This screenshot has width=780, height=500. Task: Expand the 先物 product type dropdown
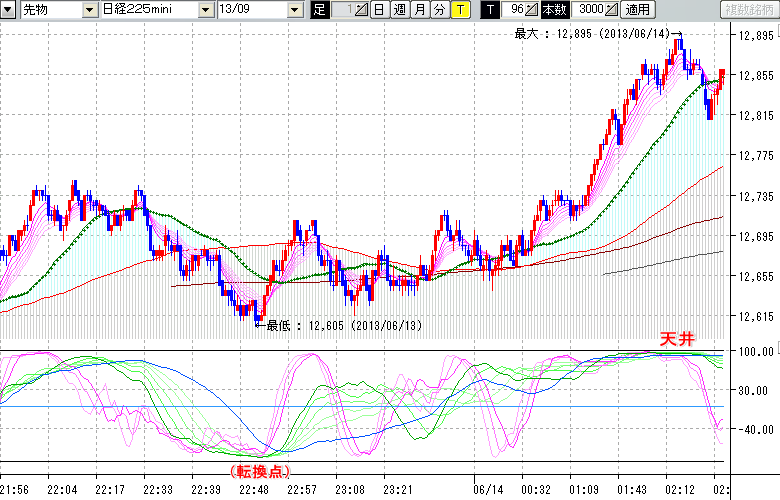(90, 9)
